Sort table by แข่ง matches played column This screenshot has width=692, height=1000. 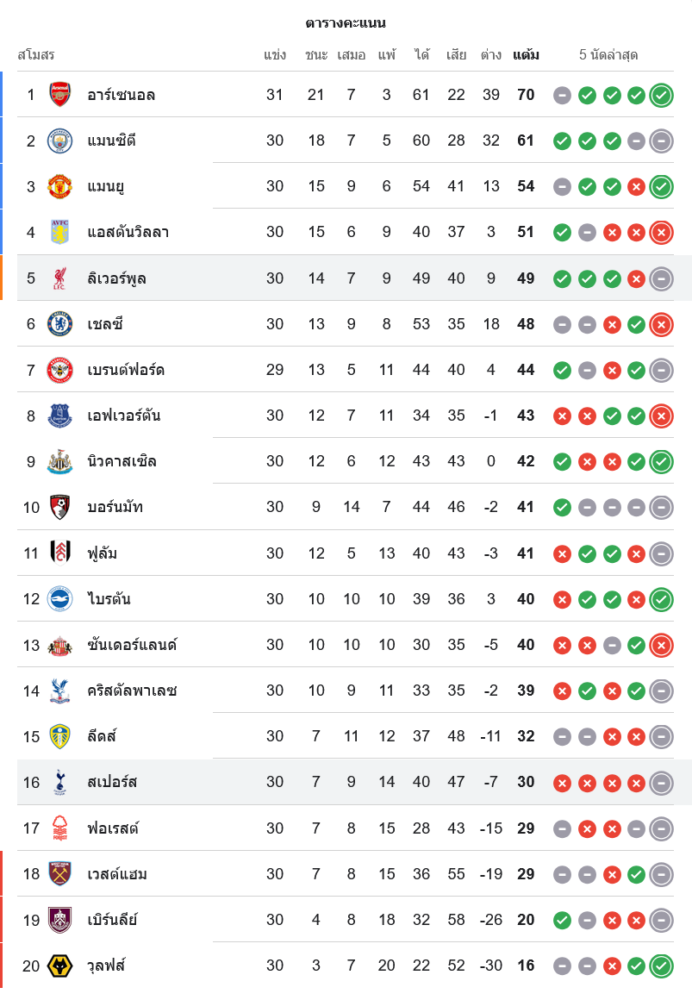pos(275,55)
